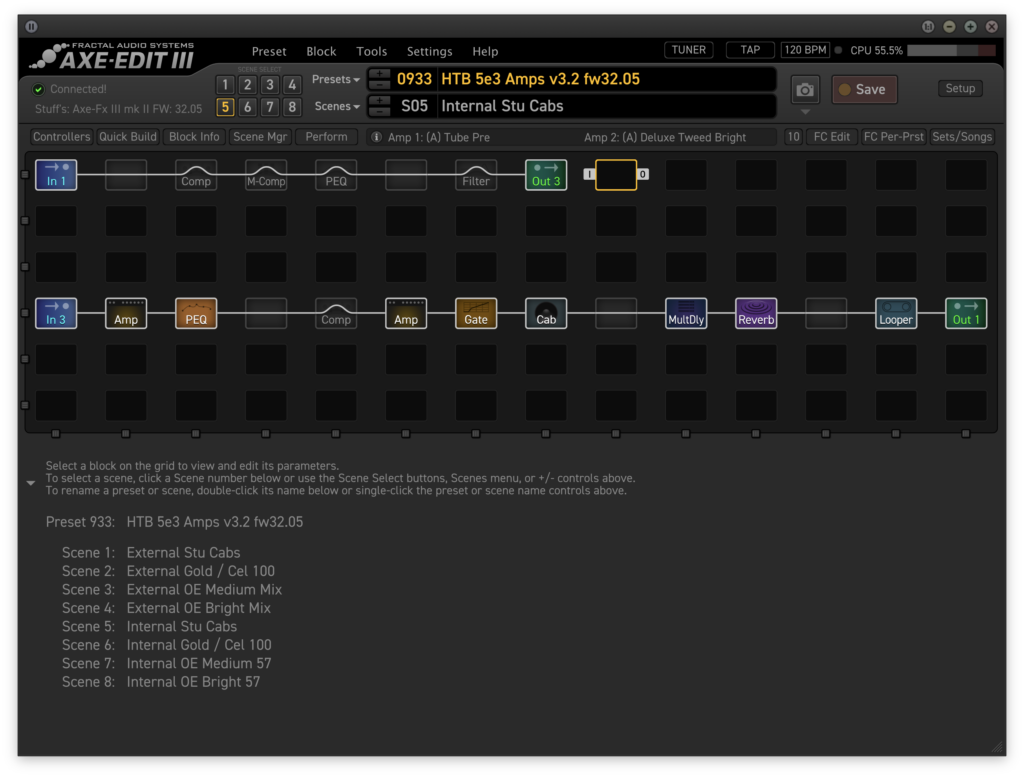Open the Perform view

327,137
